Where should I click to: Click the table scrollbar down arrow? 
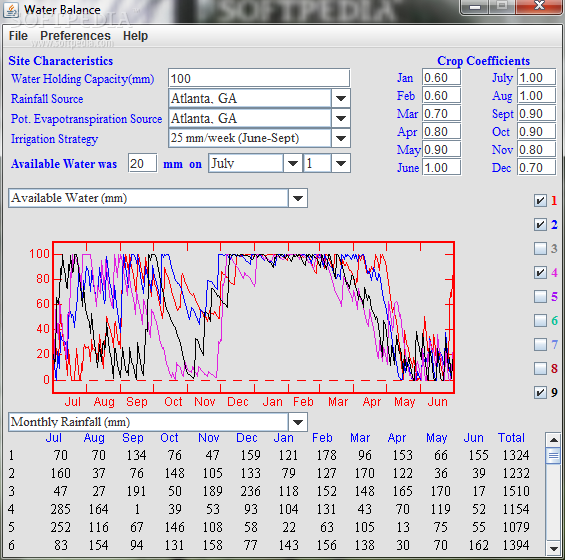(553, 548)
